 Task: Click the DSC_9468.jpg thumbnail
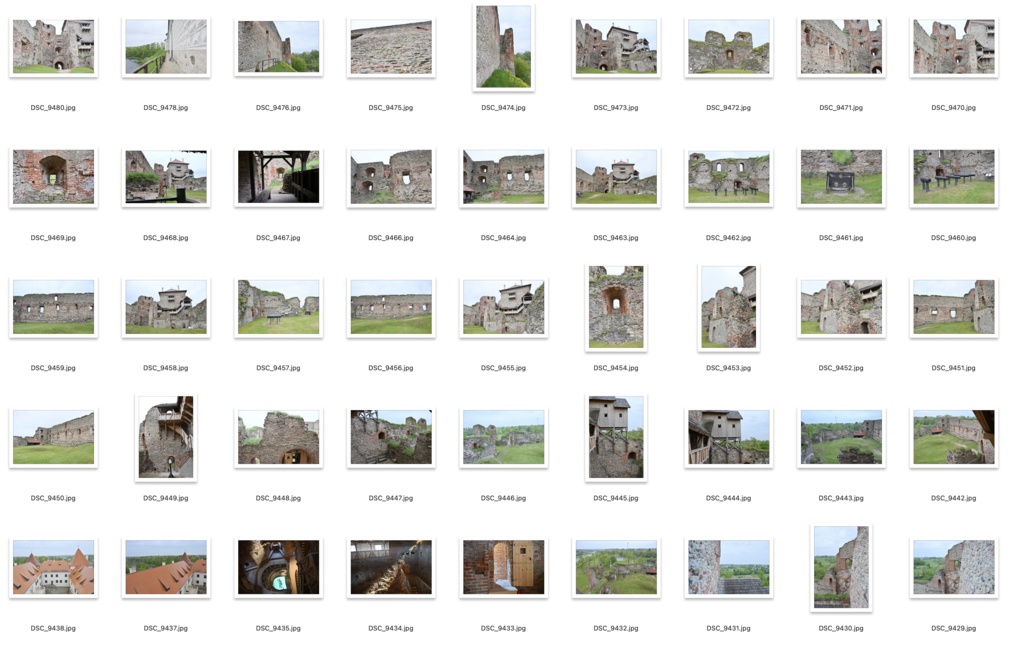(166, 176)
